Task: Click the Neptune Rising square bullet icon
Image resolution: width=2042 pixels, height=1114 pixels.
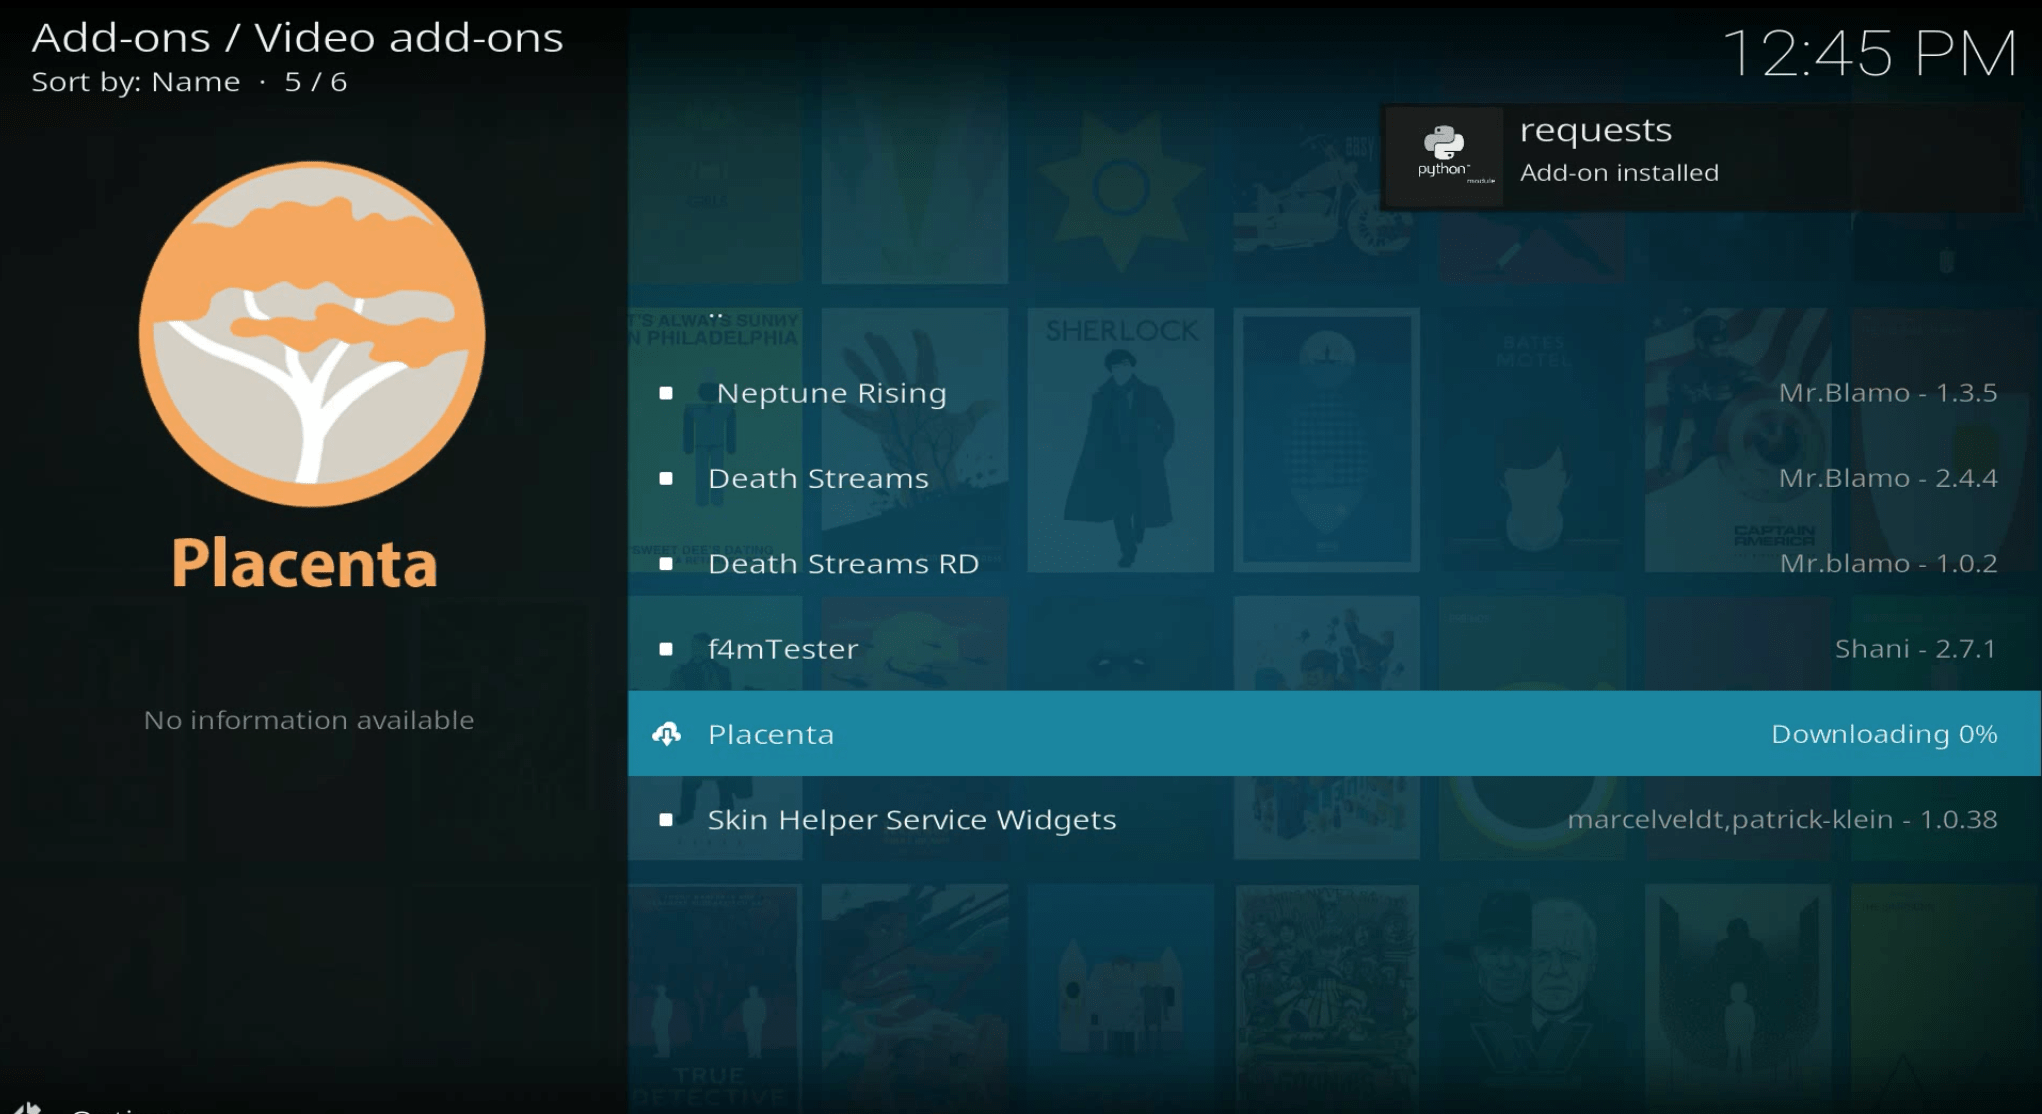Action: point(666,393)
